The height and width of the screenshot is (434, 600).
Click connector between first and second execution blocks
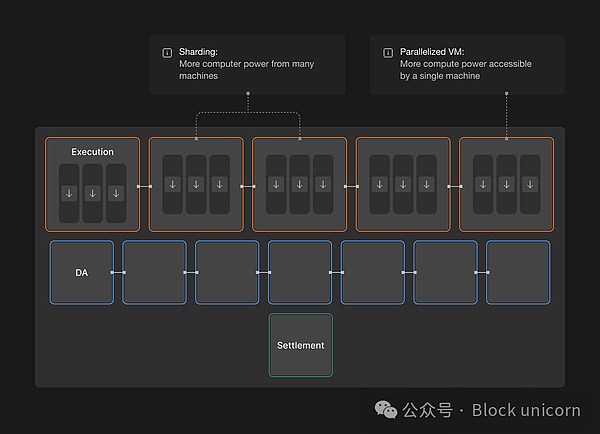[x=143, y=185]
